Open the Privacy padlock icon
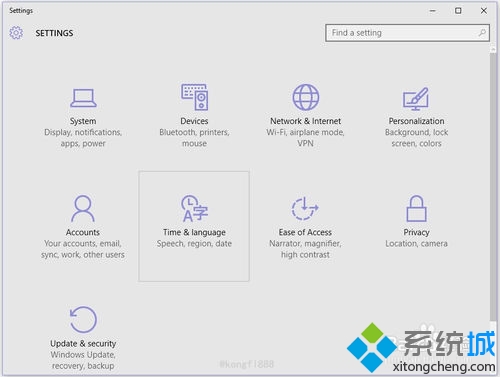The height and width of the screenshot is (377, 500). (x=416, y=209)
